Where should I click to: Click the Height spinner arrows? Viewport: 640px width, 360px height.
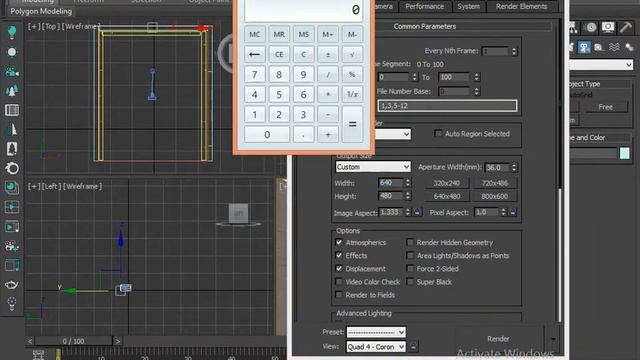(x=408, y=196)
